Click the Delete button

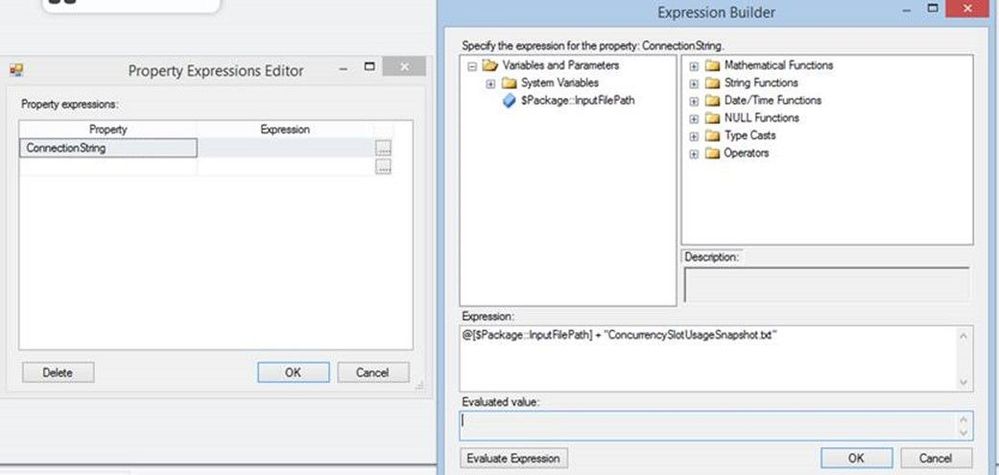(x=58, y=372)
